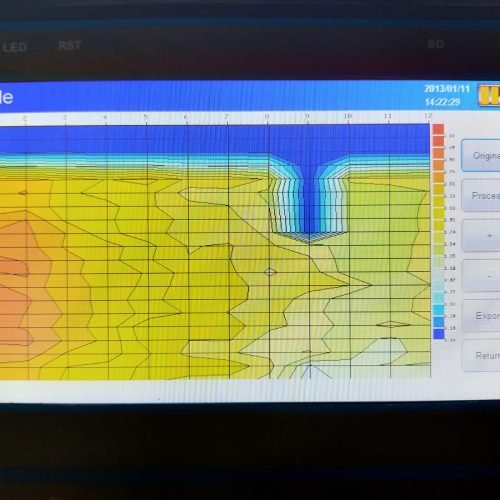This screenshot has height=500, width=500.
Task: Export the contour map
Action: click(481, 316)
